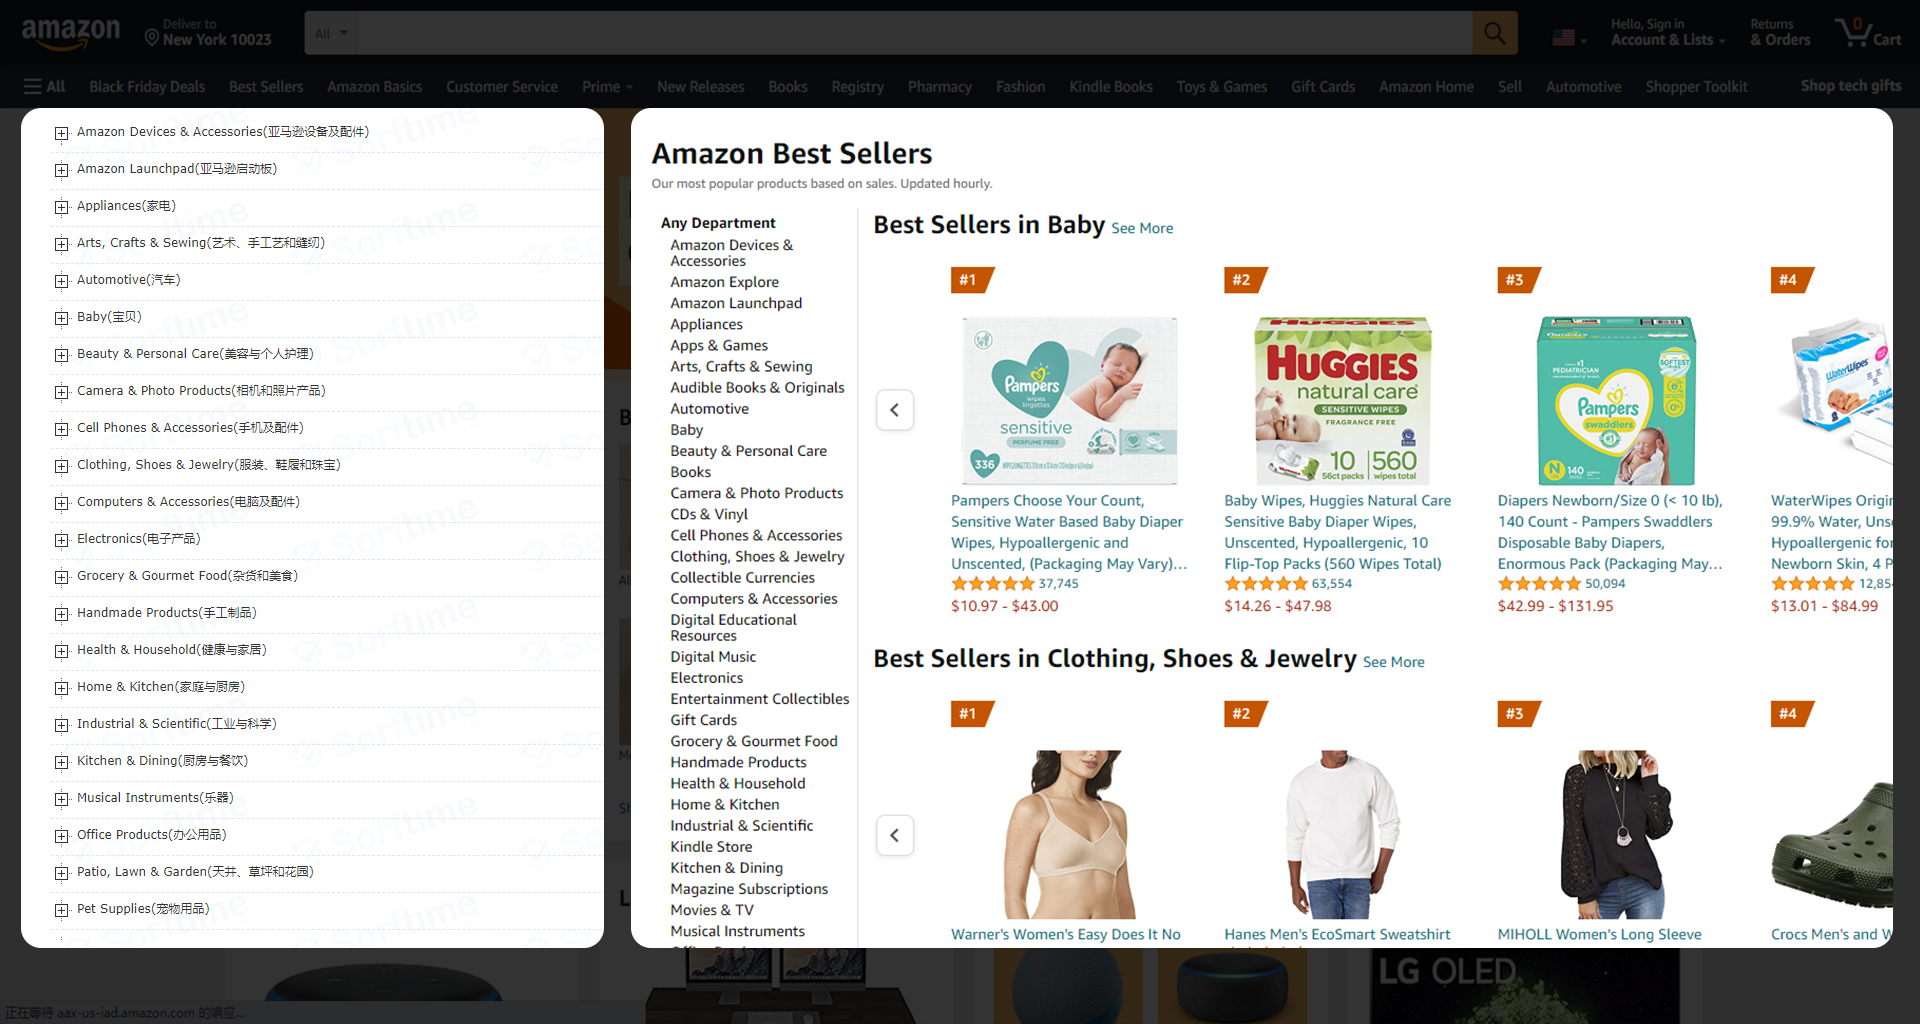1920x1024 pixels.
Task: Expand Kitchen & Dining tree node
Action: point(62,762)
